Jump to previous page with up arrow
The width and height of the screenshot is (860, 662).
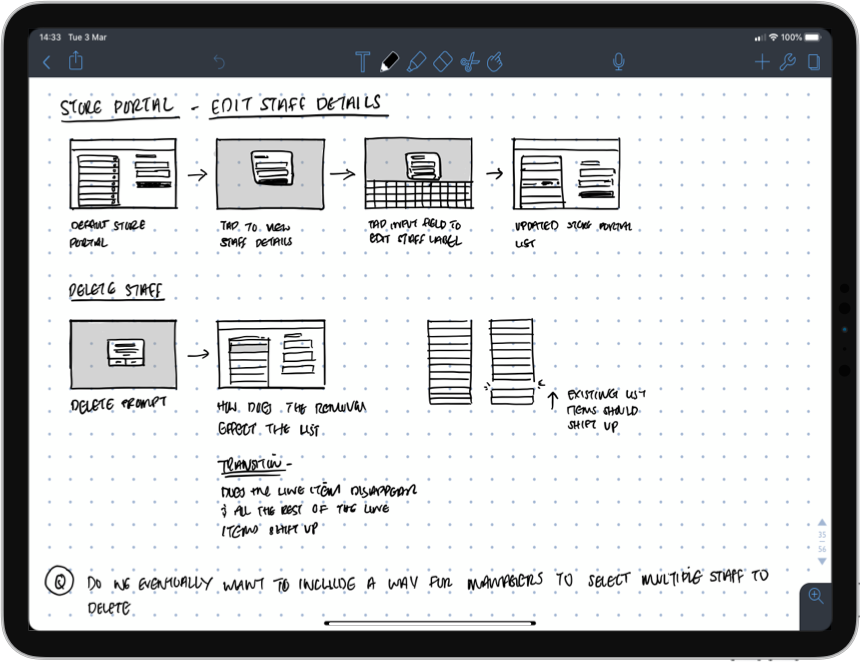click(x=822, y=522)
